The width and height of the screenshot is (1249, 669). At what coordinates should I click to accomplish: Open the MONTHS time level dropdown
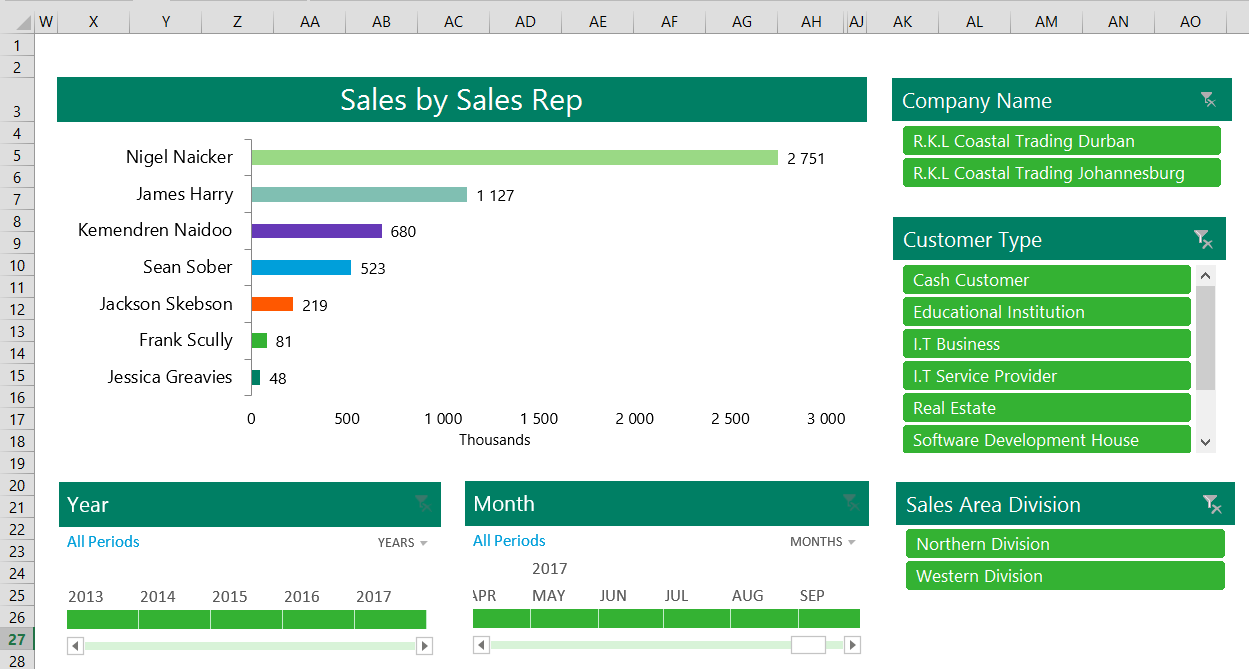click(822, 541)
